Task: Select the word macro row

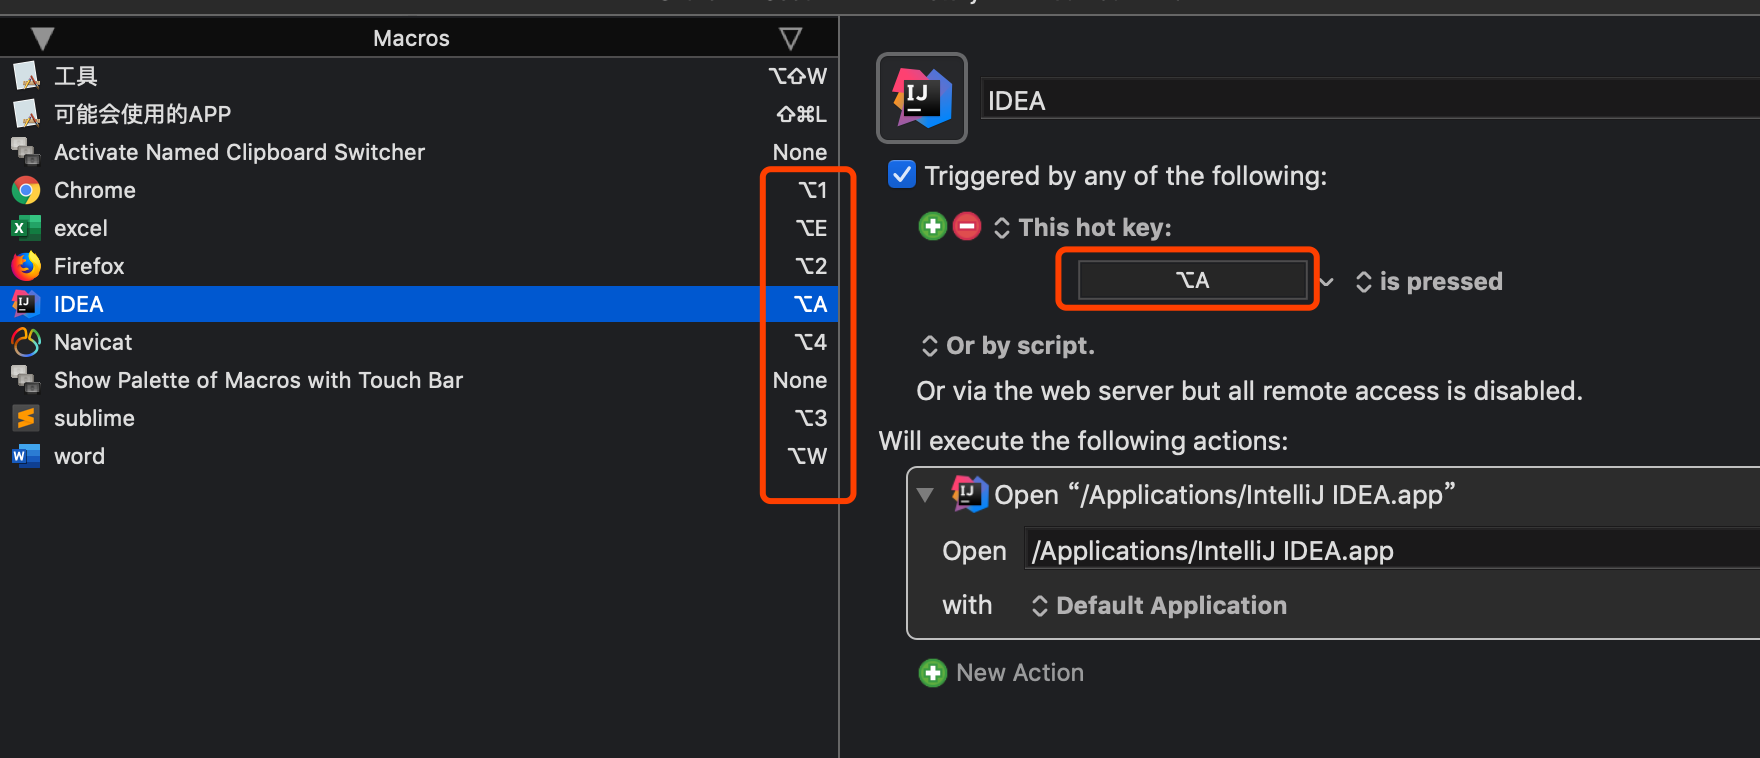Action: (x=419, y=456)
